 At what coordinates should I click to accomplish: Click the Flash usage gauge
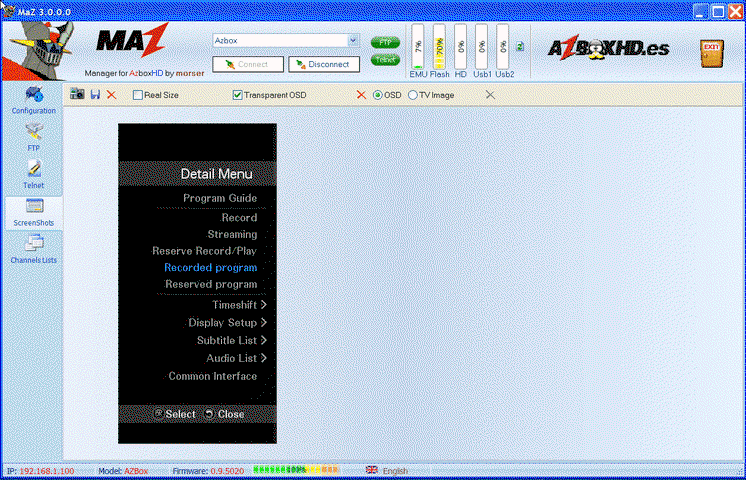pyautogui.click(x=439, y=47)
